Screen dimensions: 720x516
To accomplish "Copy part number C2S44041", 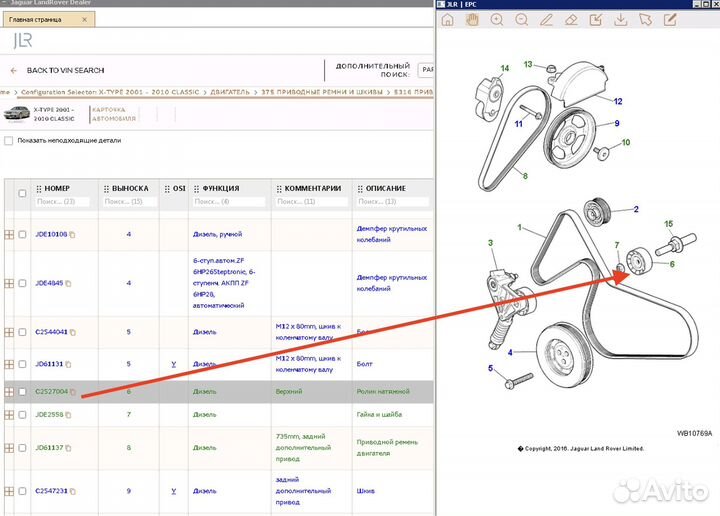I will [x=73, y=332].
